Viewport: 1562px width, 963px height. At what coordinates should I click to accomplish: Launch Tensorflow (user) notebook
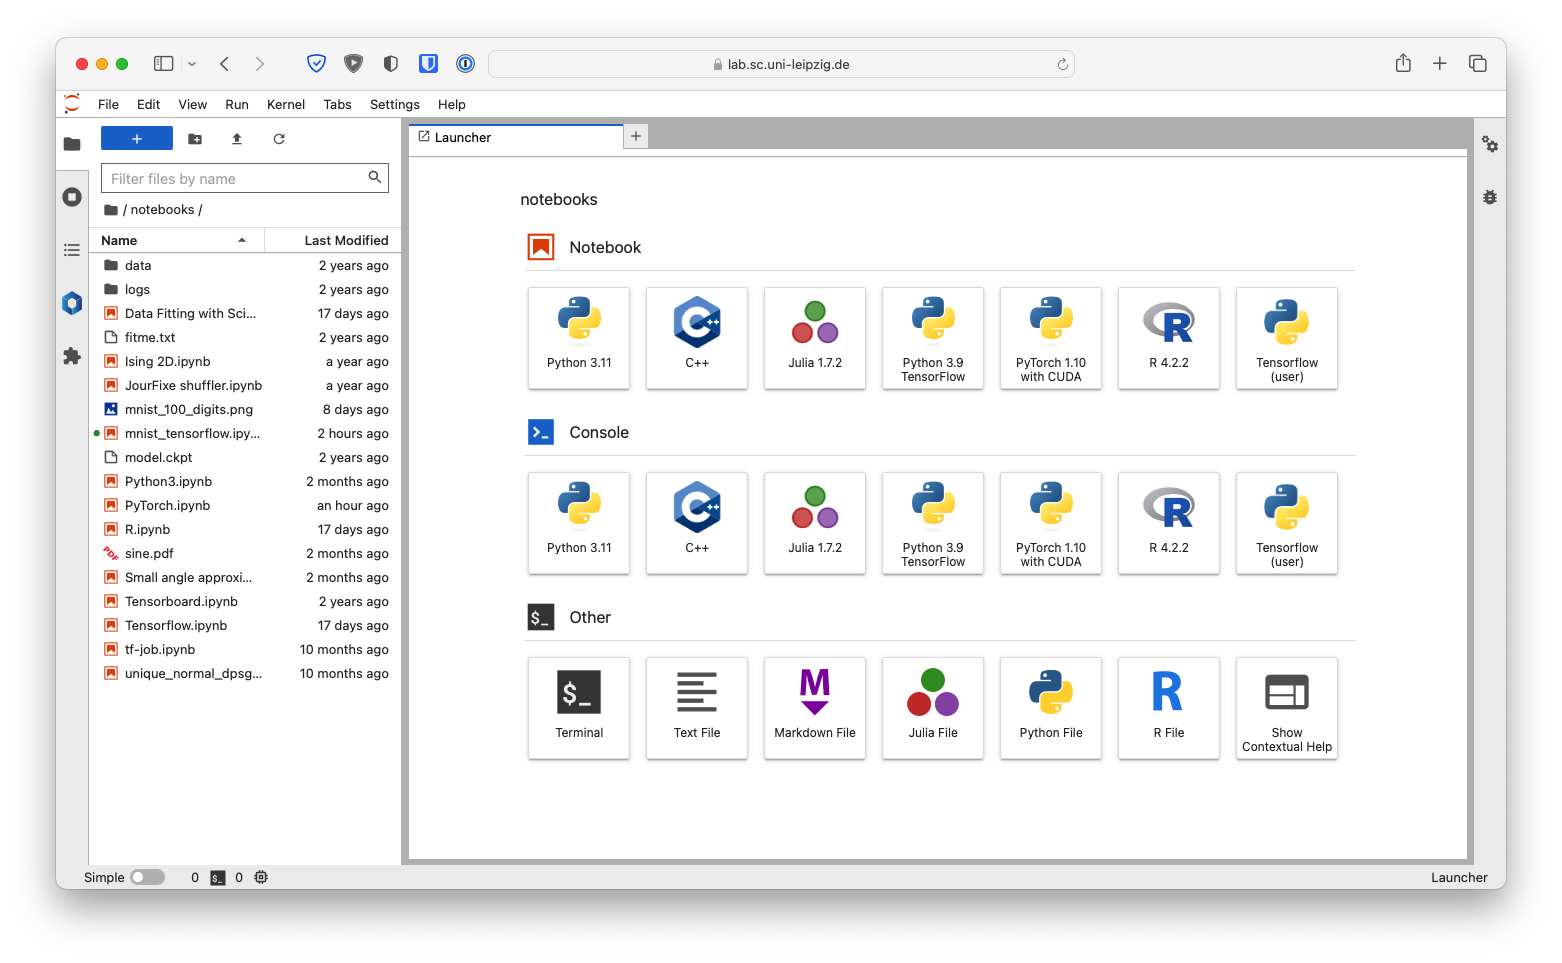(x=1287, y=338)
